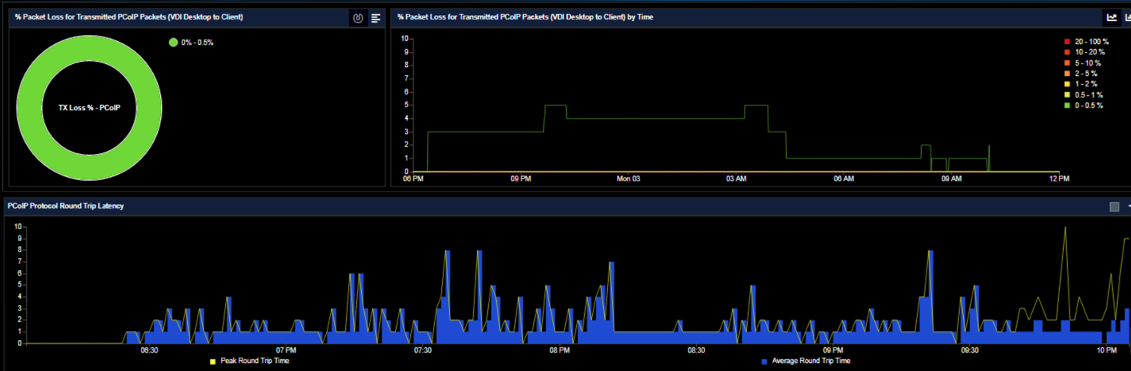Toggle square checkbox in Round Trip Latency header
1131x371 pixels.
pos(1114,206)
